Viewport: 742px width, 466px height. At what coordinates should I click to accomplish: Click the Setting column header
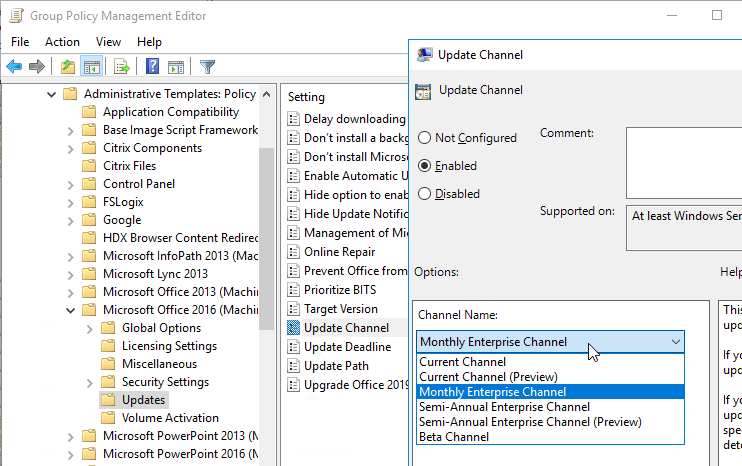pyautogui.click(x=306, y=97)
